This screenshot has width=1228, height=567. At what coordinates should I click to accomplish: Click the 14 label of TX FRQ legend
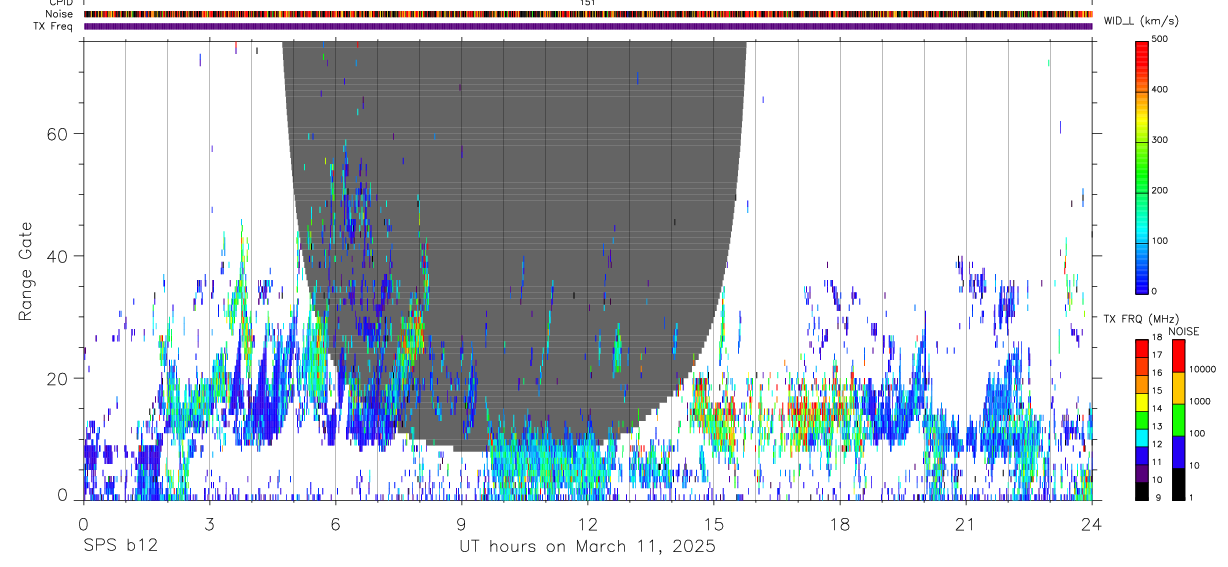(x=1156, y=408)
